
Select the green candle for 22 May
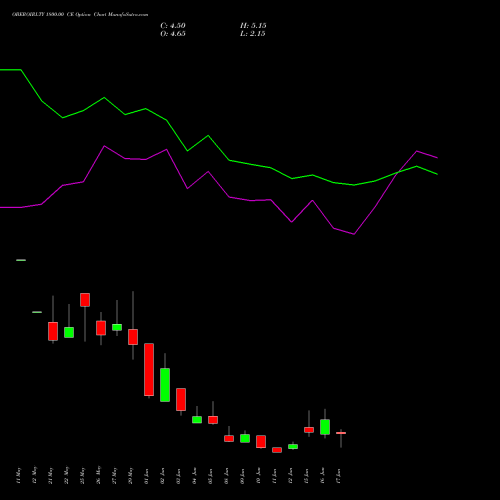point(69,332)
